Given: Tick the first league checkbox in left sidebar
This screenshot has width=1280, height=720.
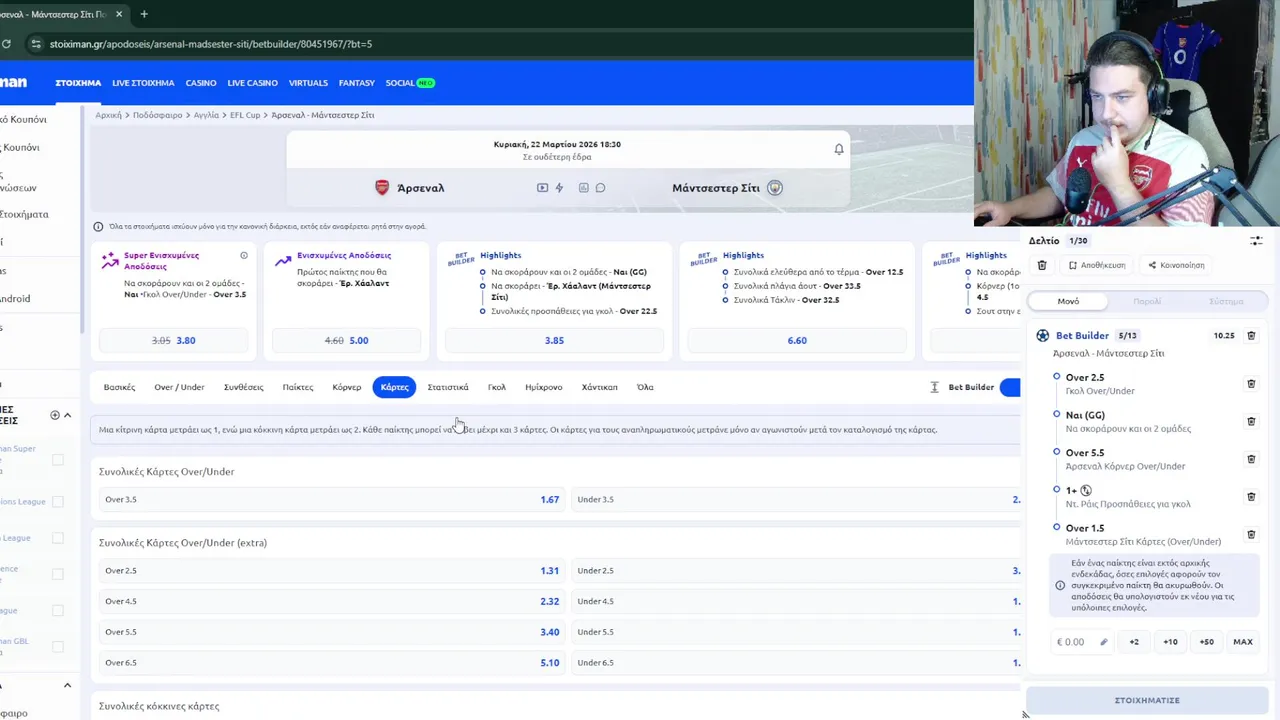Looking at the screenshot, I should coord(58,459).
